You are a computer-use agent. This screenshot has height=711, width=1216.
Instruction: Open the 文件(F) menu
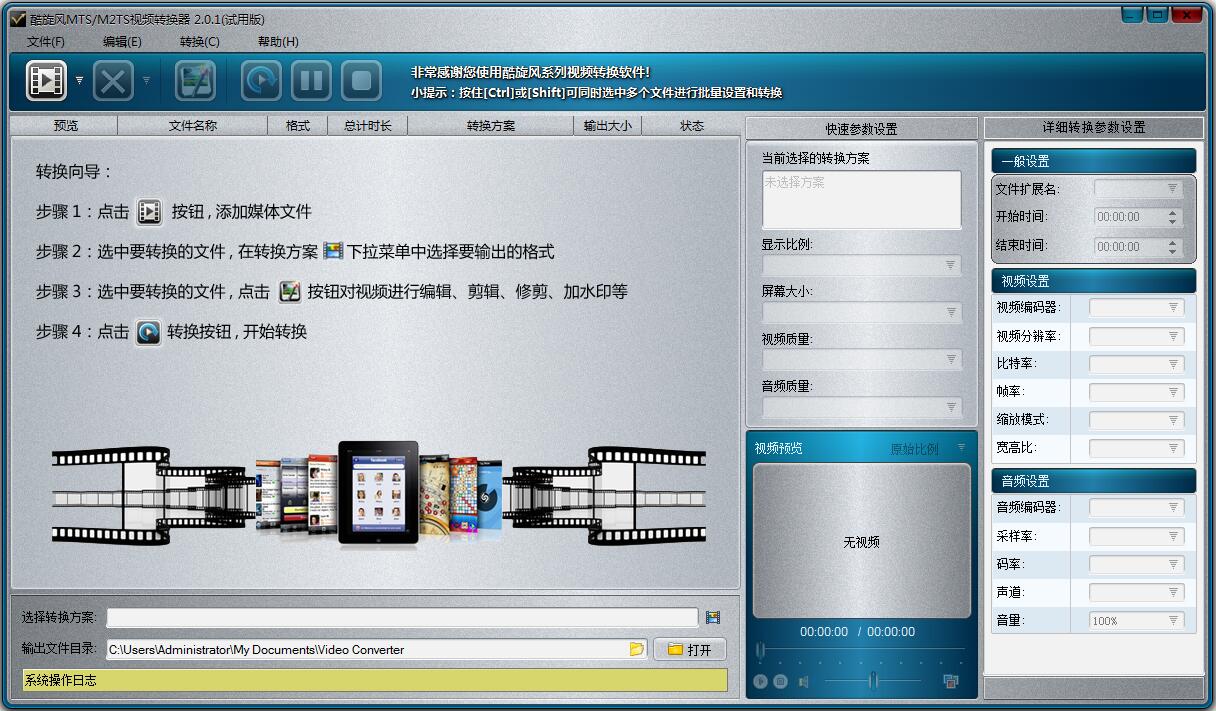point(46,42)
